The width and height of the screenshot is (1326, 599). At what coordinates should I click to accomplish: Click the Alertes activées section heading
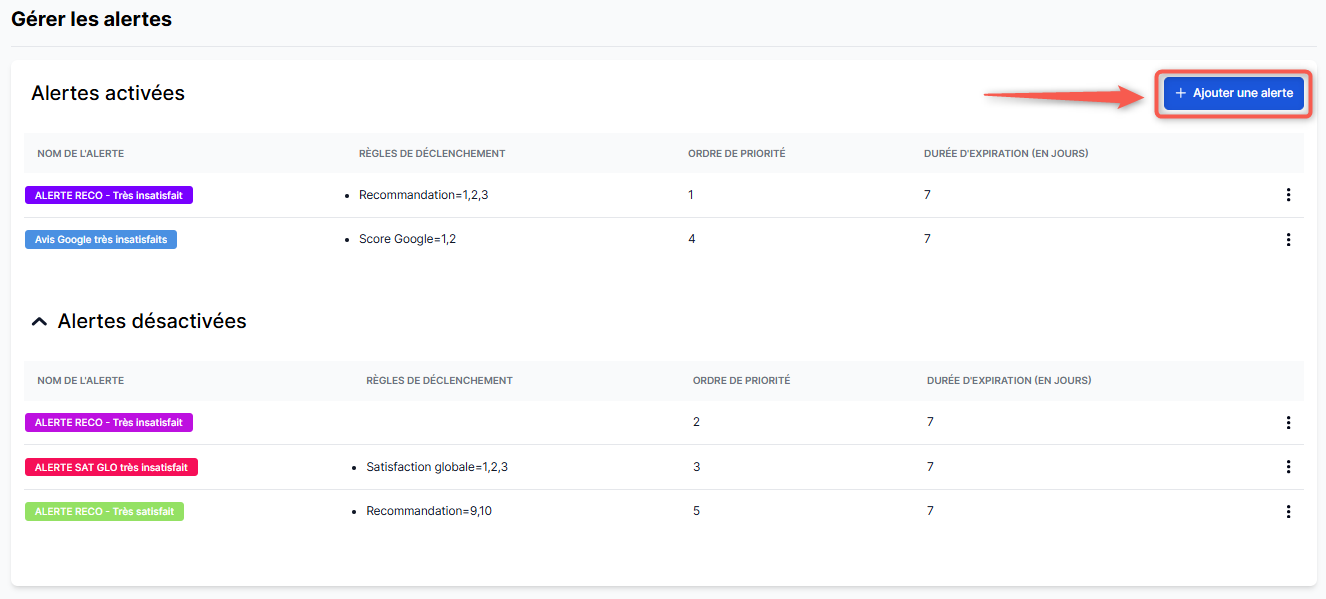tap(108, 93)
